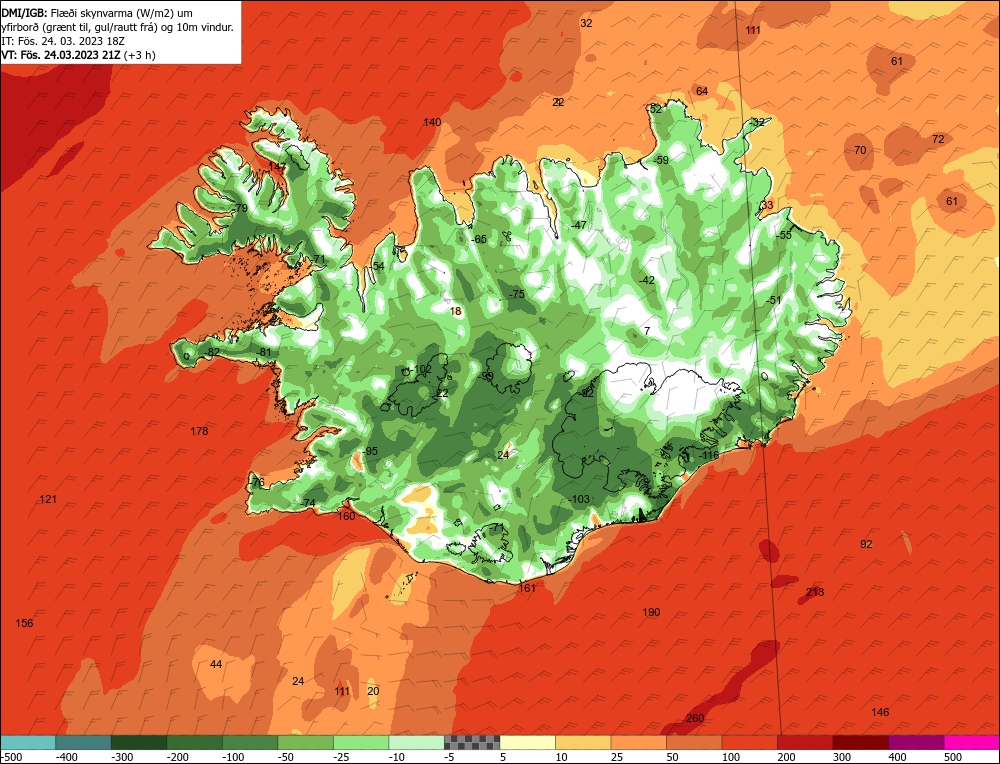Click the map value 64 off the northeast coast
1000x764 pixels.
[702, 91]
